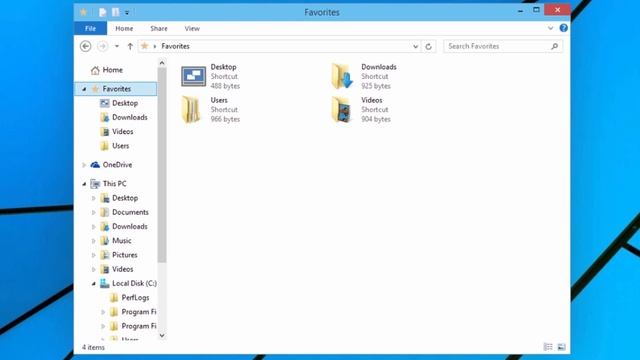Expand the Music folder node
640x360 pixels.
pyautogui.click(x=93, y=241)
